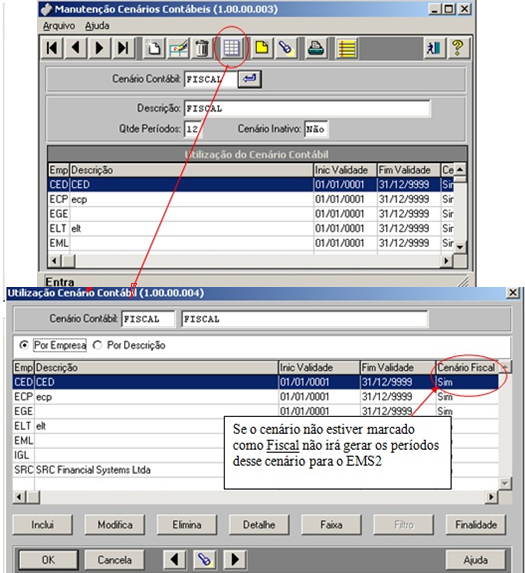Go to last record in toolbar
Screen dimensions: 525x573
point(122,48)
